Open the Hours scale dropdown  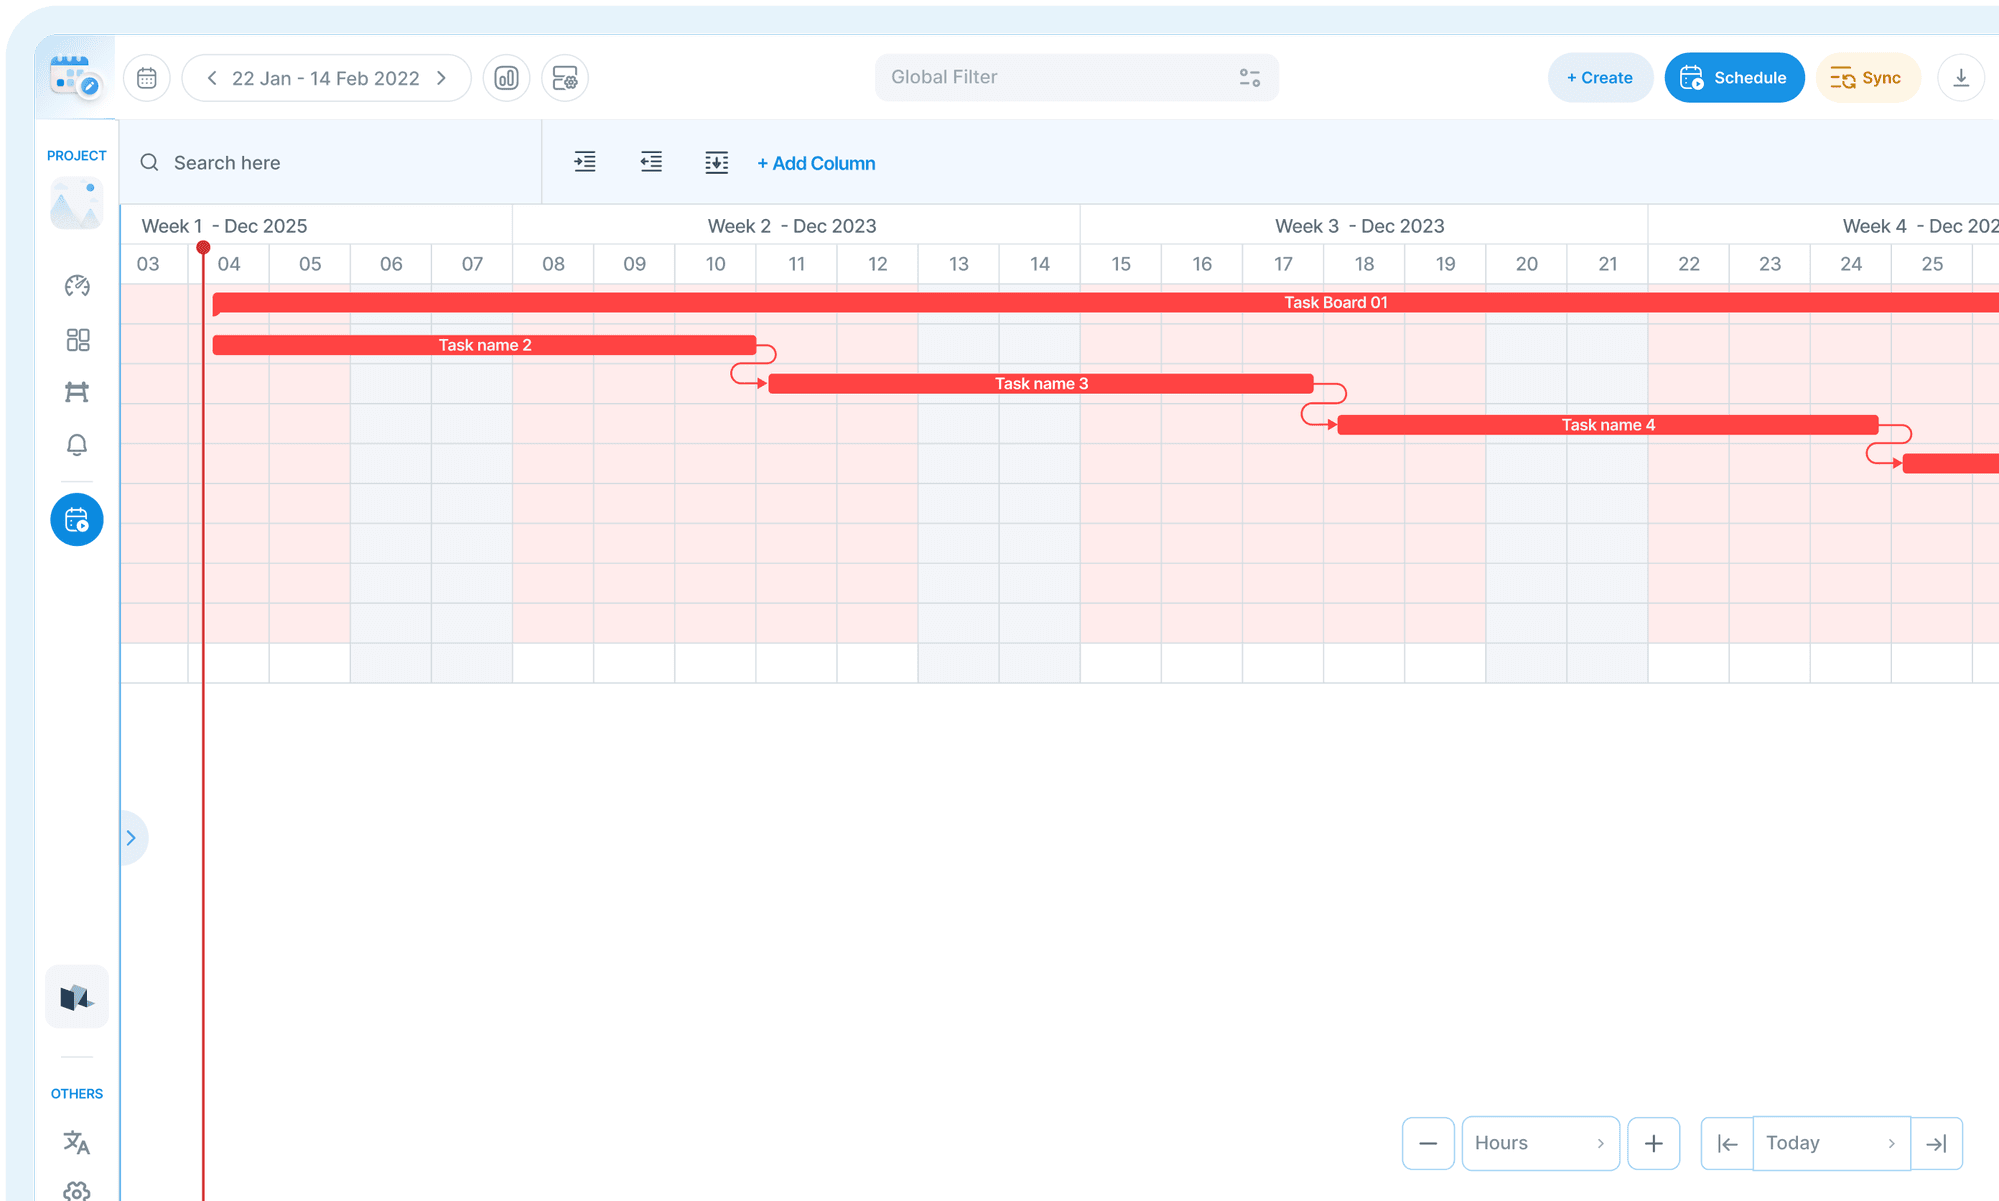(1540, 1143)
